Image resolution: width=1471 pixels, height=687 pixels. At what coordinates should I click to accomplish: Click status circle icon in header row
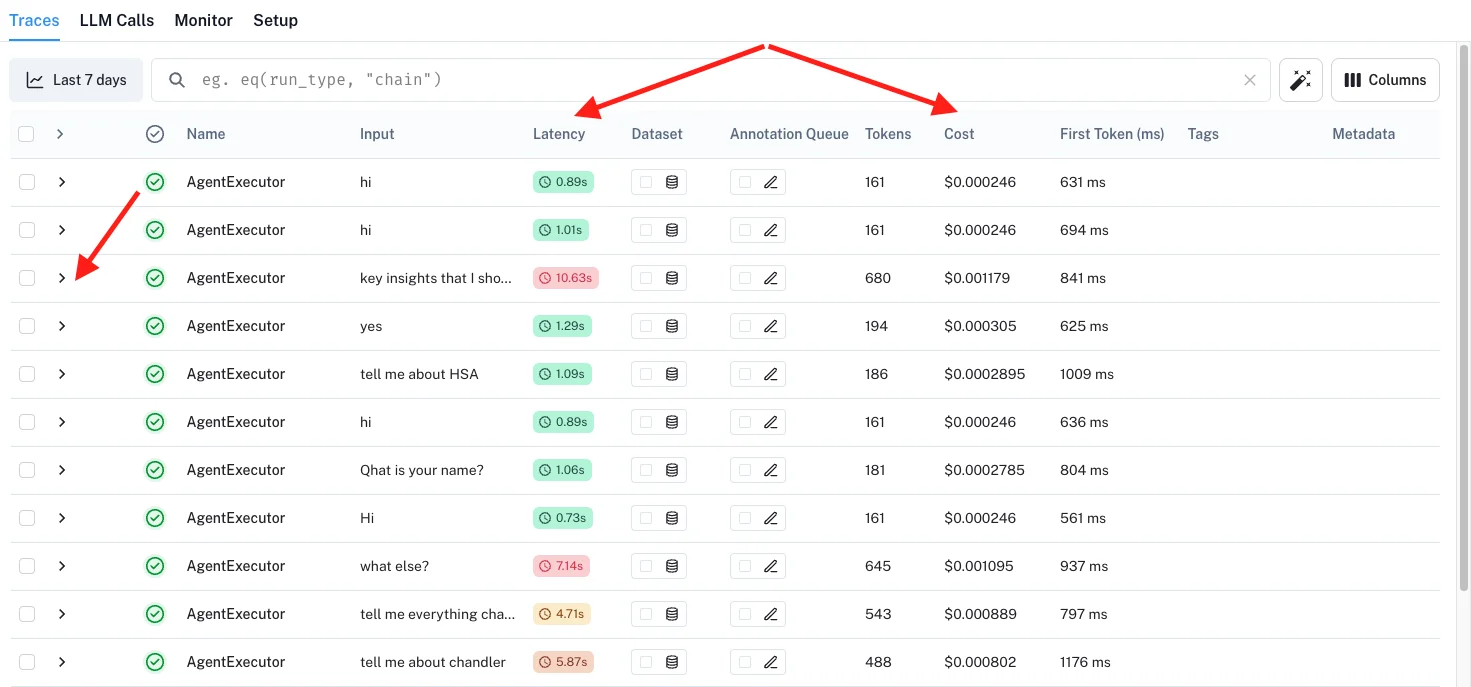pos(155,134)
